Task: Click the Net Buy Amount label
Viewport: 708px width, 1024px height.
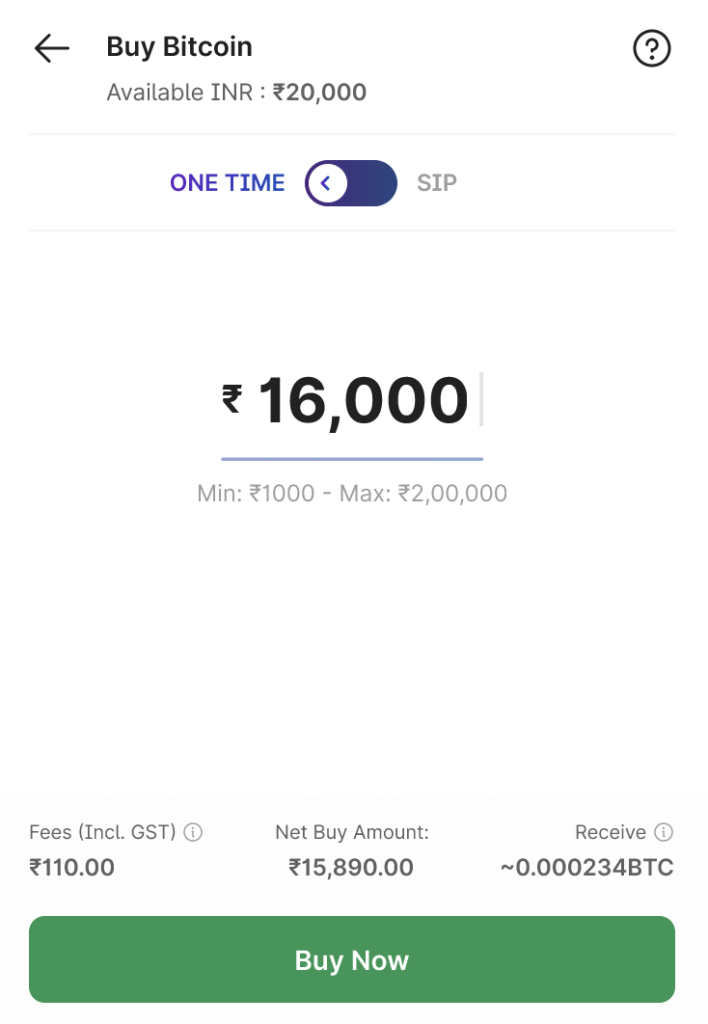Action: [x=351, y=832]
